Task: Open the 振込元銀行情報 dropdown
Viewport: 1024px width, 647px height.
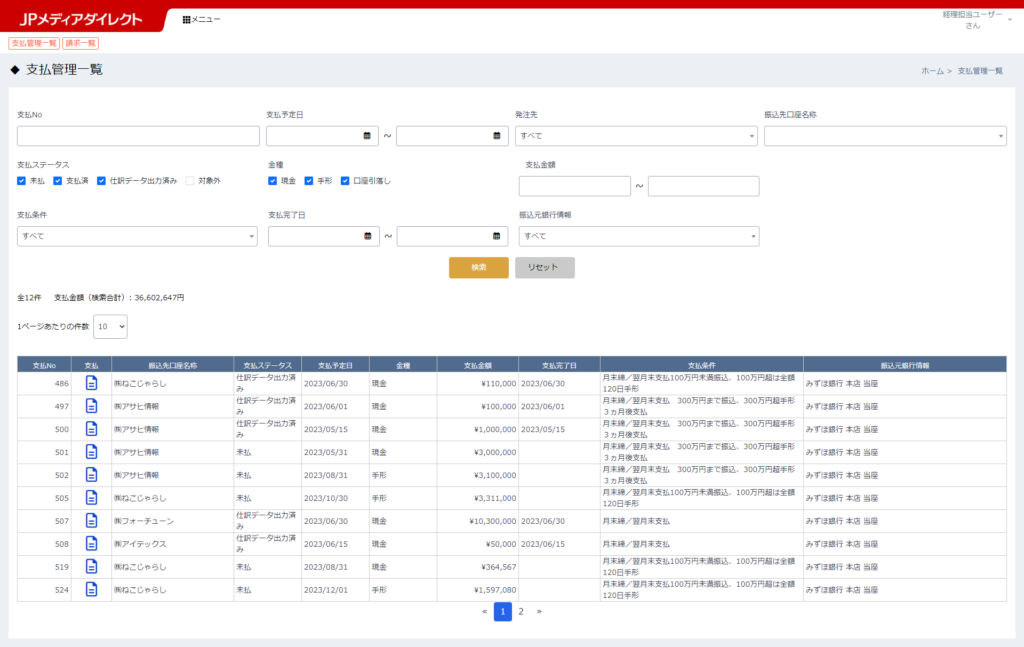Action: click(x=639, y=236)
